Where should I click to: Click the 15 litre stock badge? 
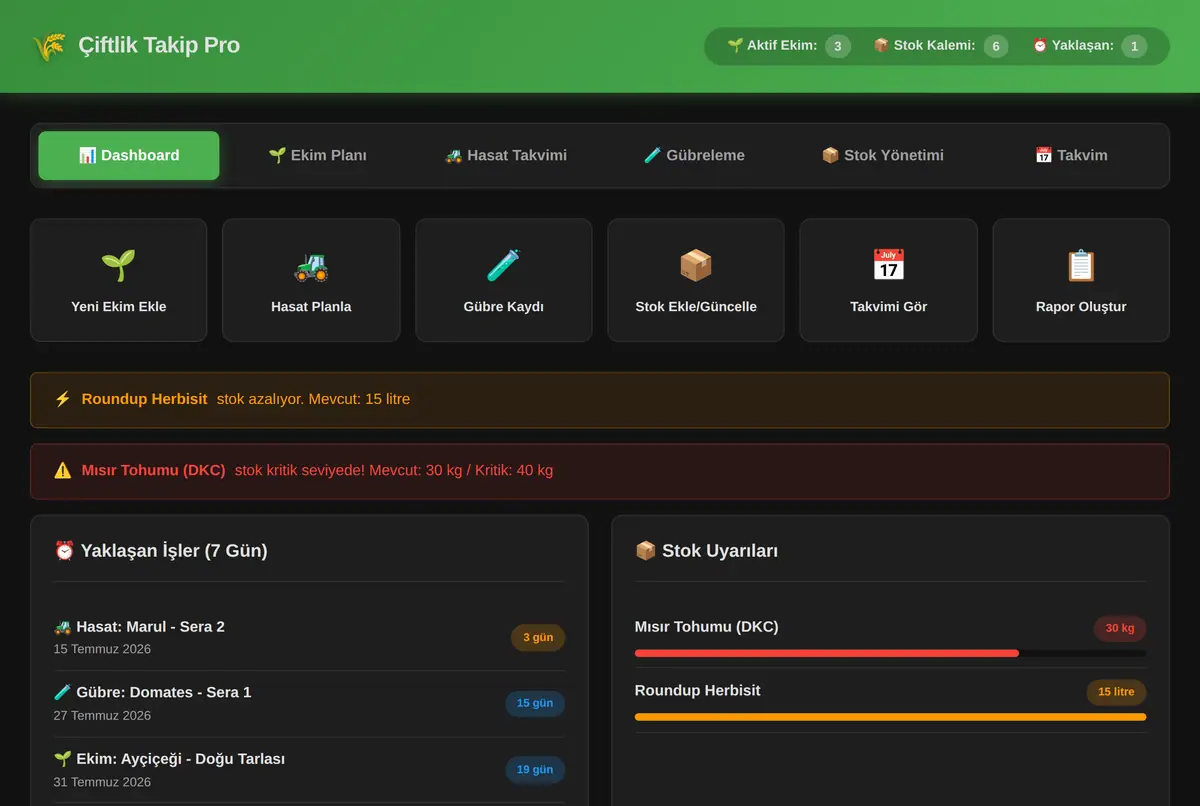point(1116,692)
